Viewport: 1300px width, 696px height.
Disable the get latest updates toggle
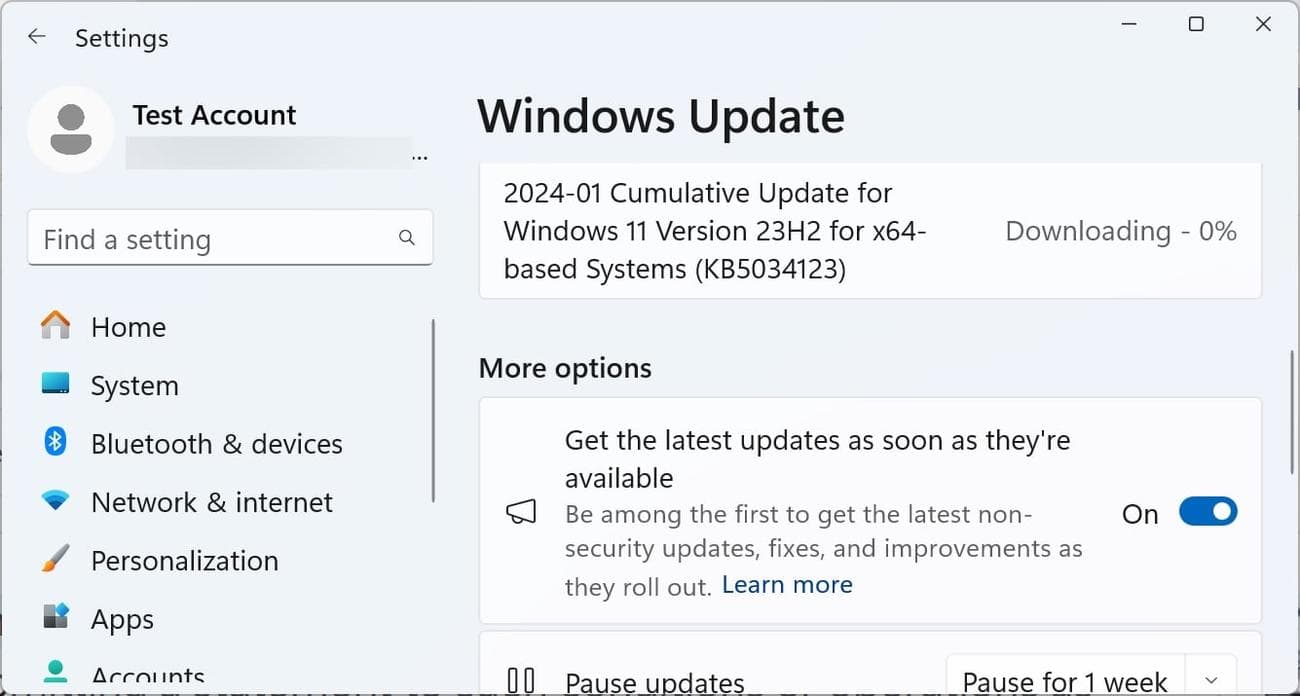(1207, 512)
